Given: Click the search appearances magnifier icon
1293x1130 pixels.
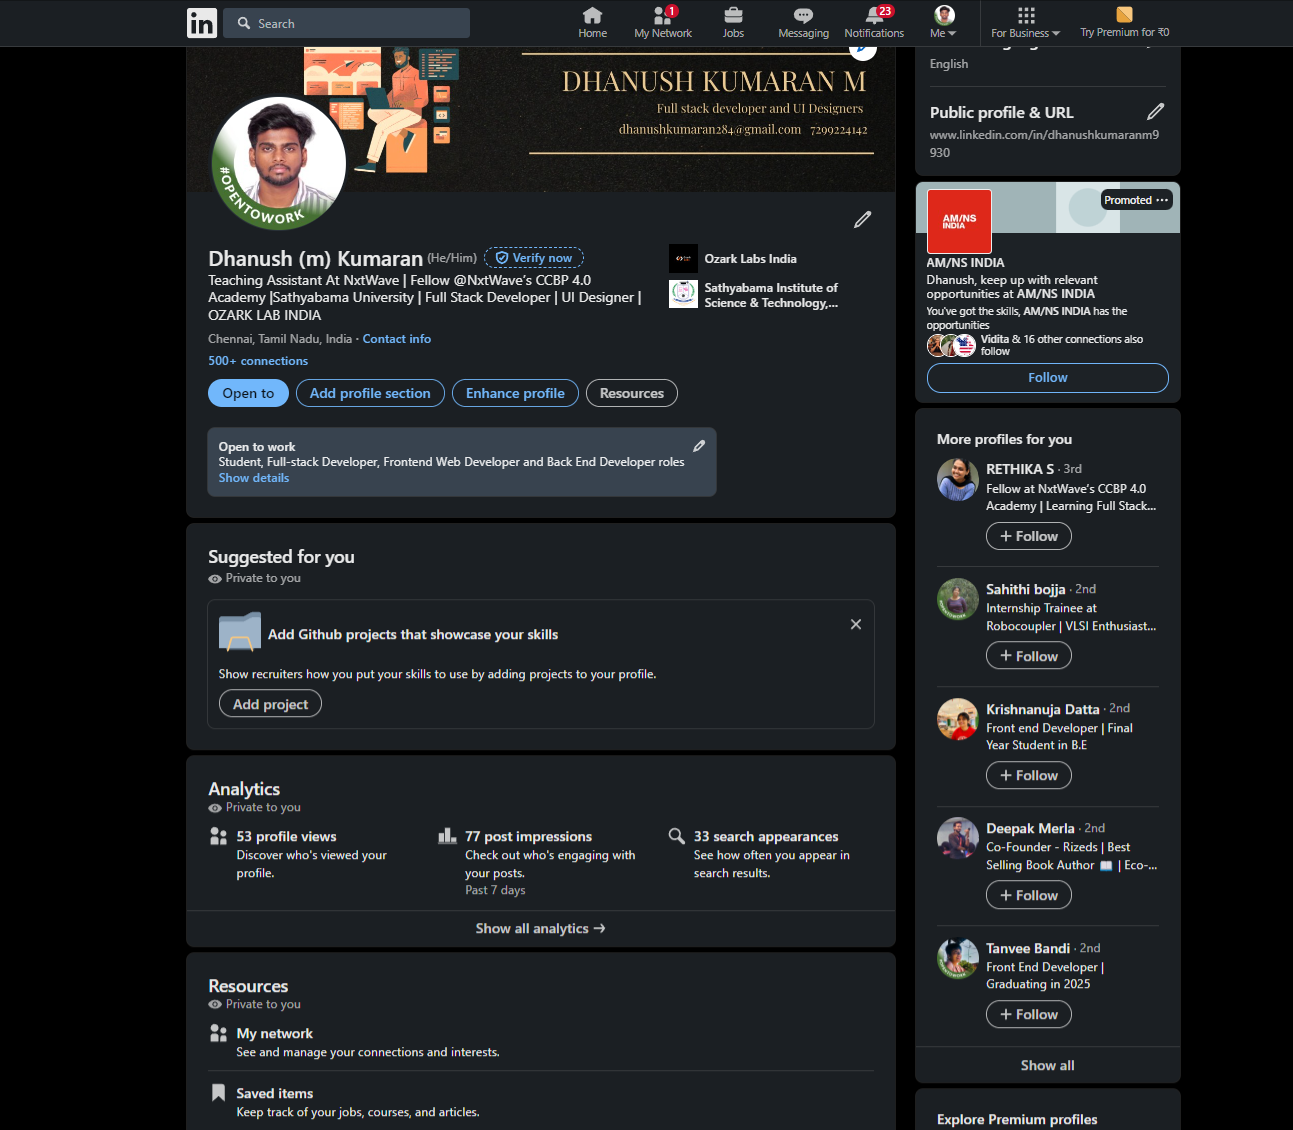Looking at the screenshot, I should (677, 836).
